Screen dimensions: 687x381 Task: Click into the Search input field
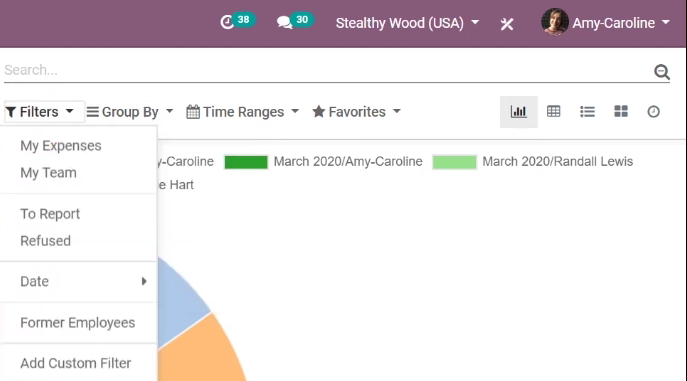pyautogui.click(x=326, y=71)
